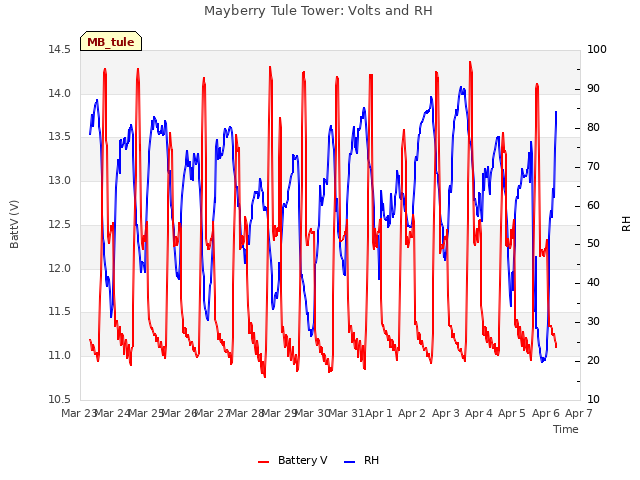Image resolution: width=640 pixels, height=480 pixels.
Task: Click the Apr 6 date tick label
Action: pos(546,413)
